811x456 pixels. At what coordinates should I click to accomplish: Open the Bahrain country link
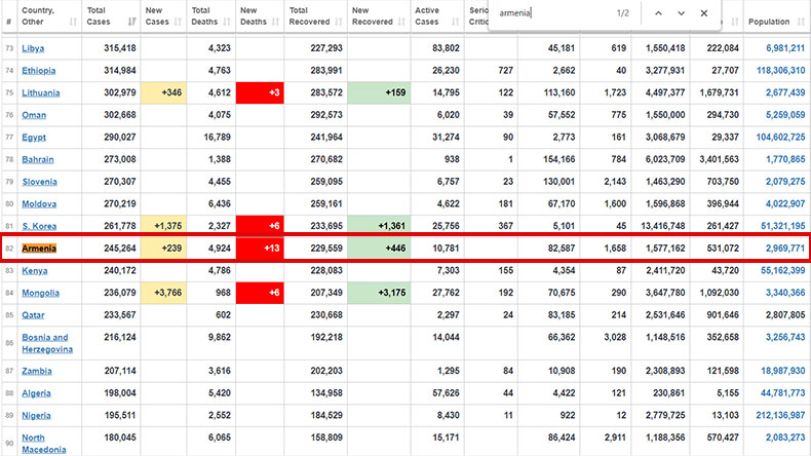pos(37,159)
